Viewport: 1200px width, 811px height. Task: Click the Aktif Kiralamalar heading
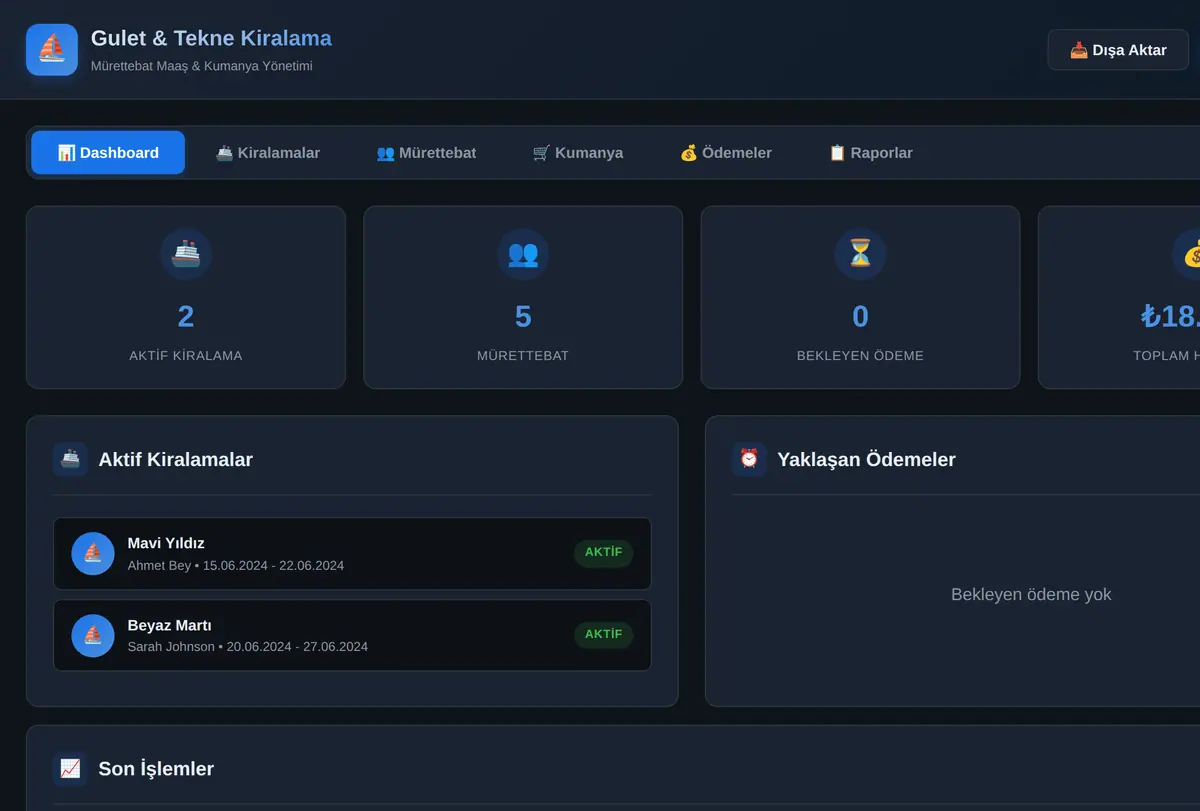point(175,460)
